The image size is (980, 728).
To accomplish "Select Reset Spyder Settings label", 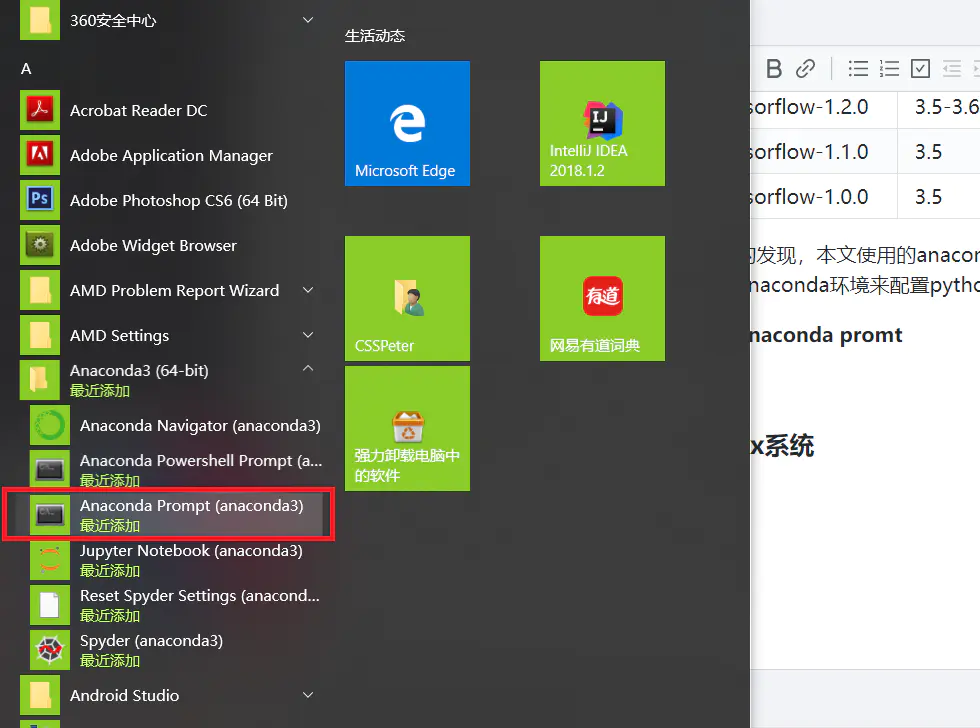I will [x=200, y=596].
